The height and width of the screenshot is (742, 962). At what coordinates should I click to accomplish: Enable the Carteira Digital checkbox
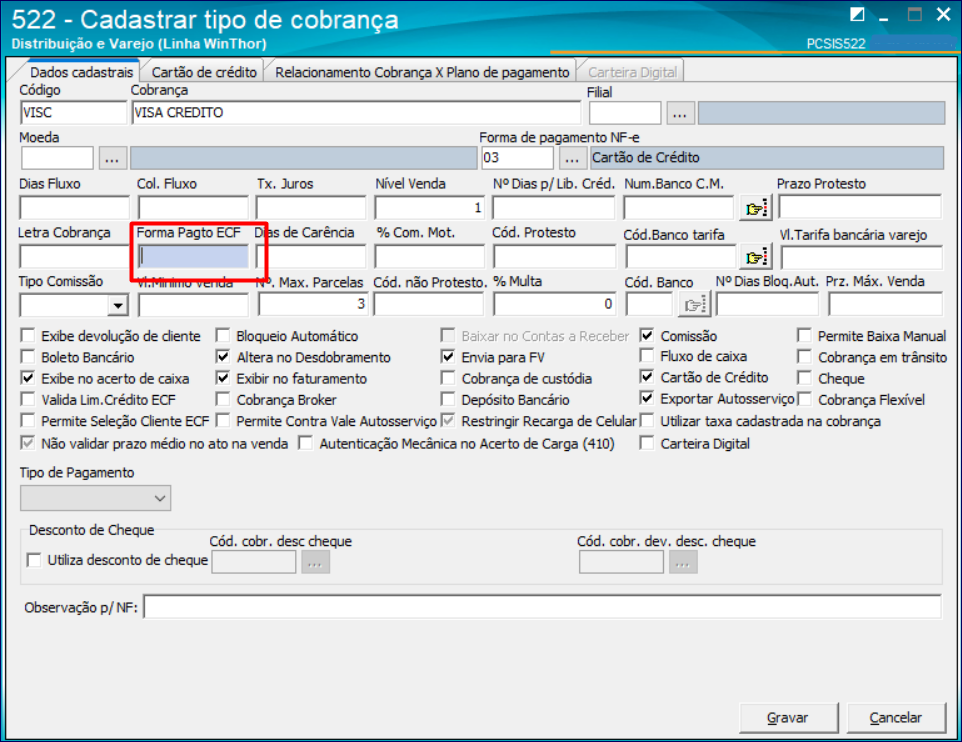point(647,443)
